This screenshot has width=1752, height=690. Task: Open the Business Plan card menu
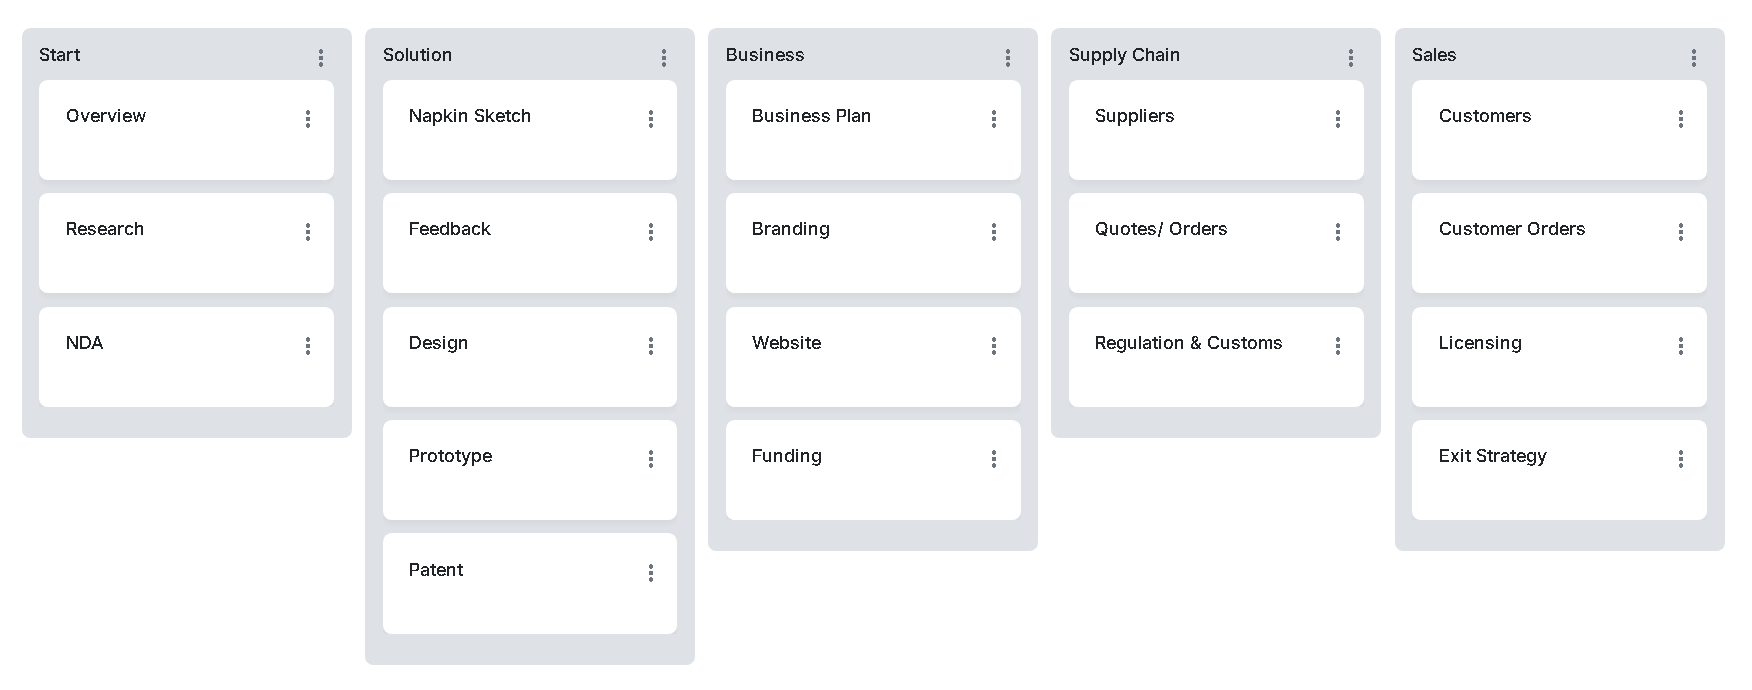994,119
